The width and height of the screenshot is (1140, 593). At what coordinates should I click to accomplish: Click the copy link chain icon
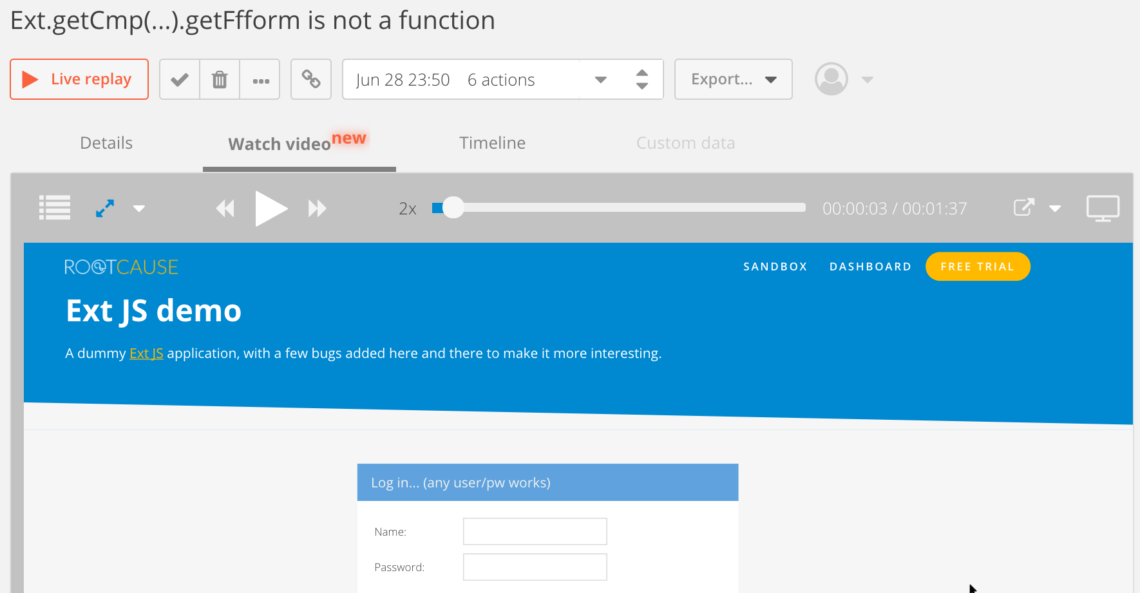coord(311,80)
